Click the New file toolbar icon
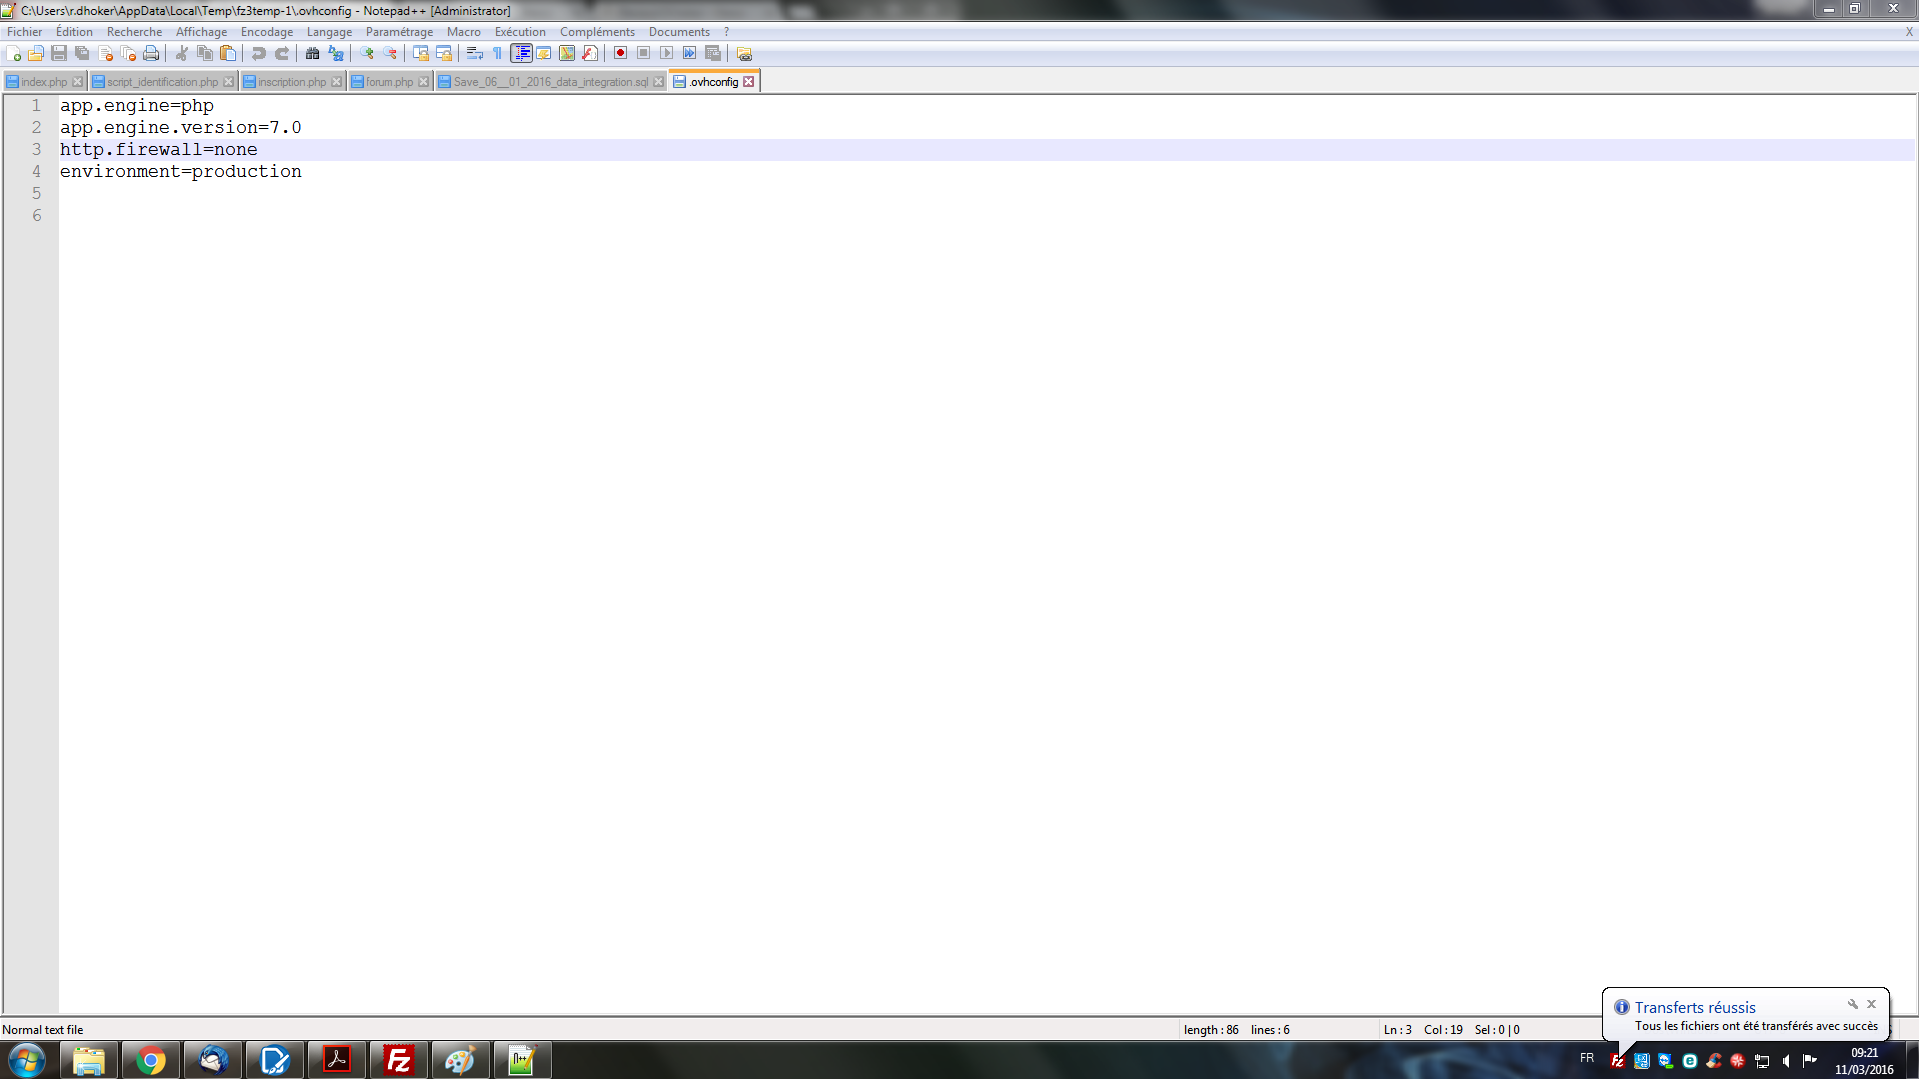 coord(14,54)
